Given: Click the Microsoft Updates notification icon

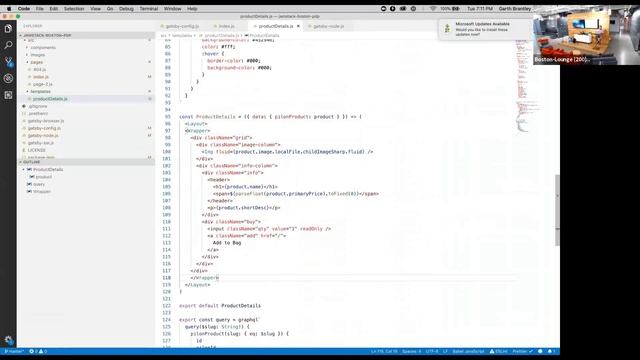Looking at the screenshot, I should pyautogui.click(x=447, y=29).
